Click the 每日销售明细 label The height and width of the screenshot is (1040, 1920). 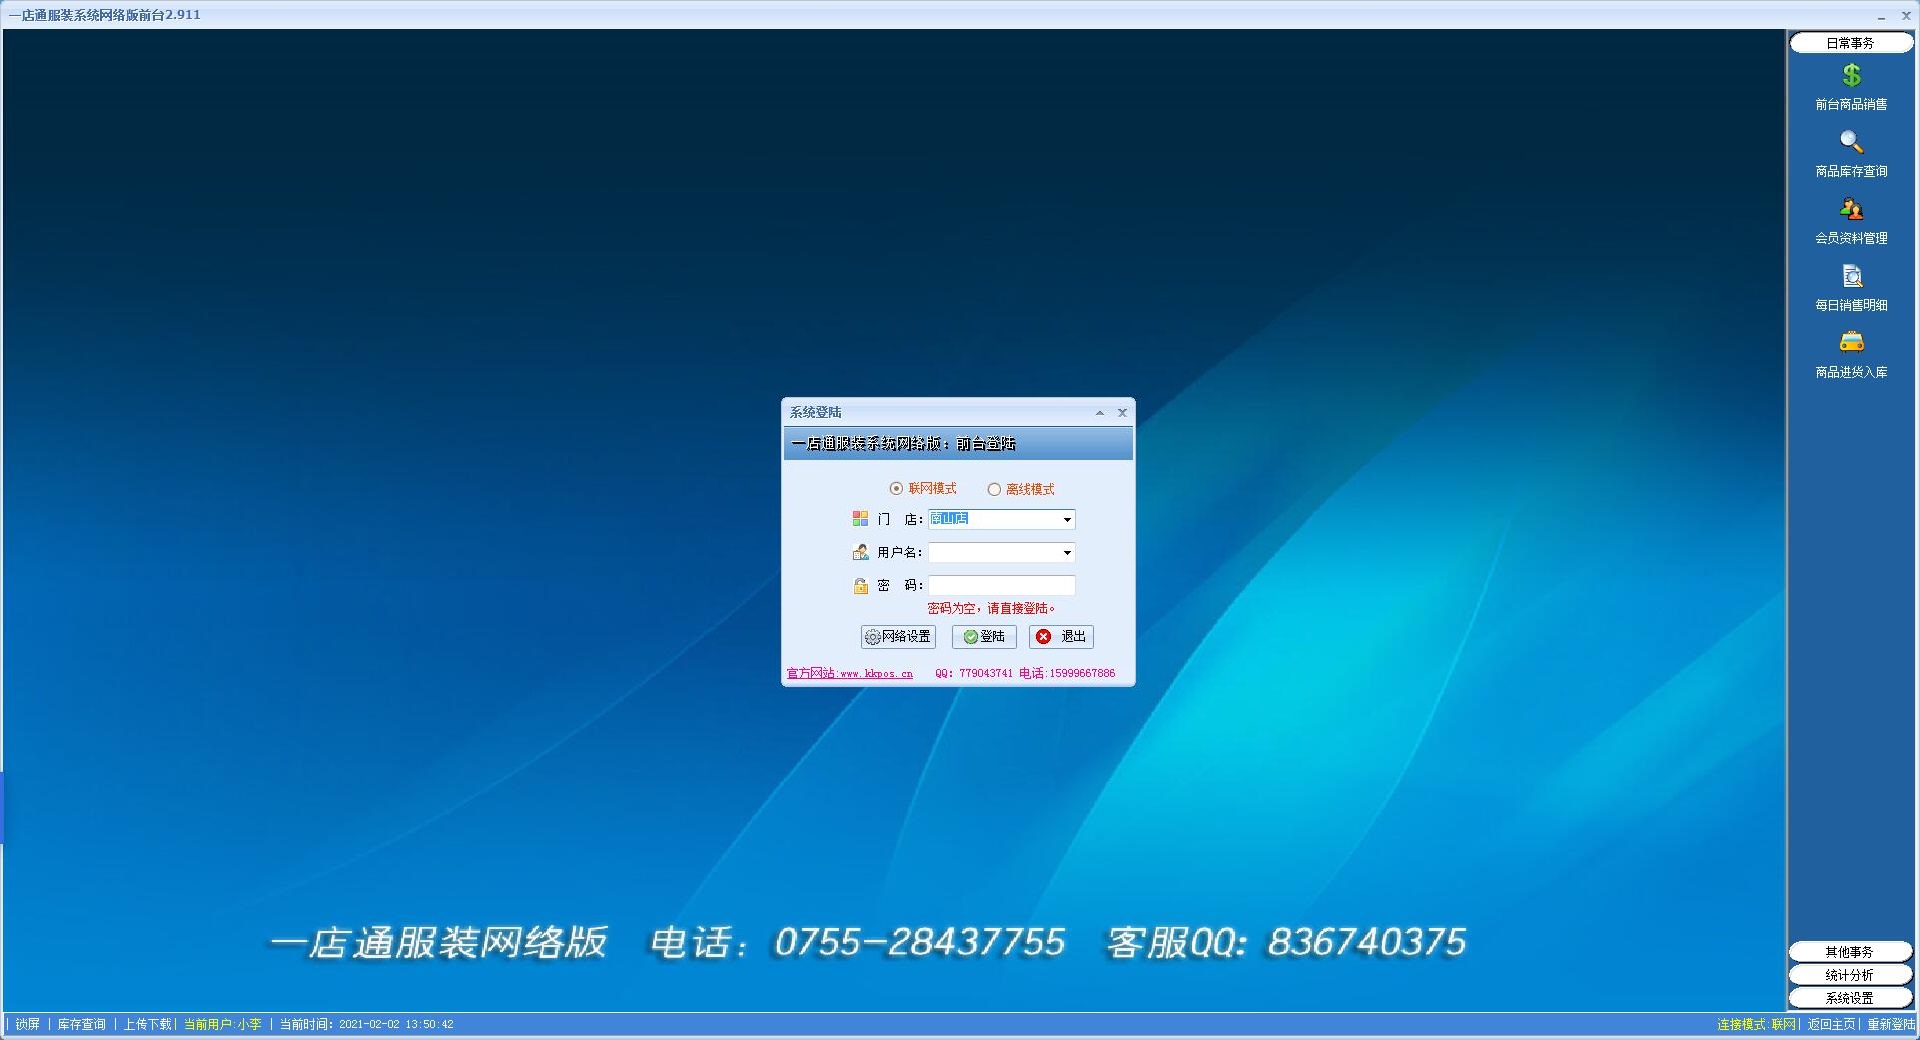(x=1851, y=306)
